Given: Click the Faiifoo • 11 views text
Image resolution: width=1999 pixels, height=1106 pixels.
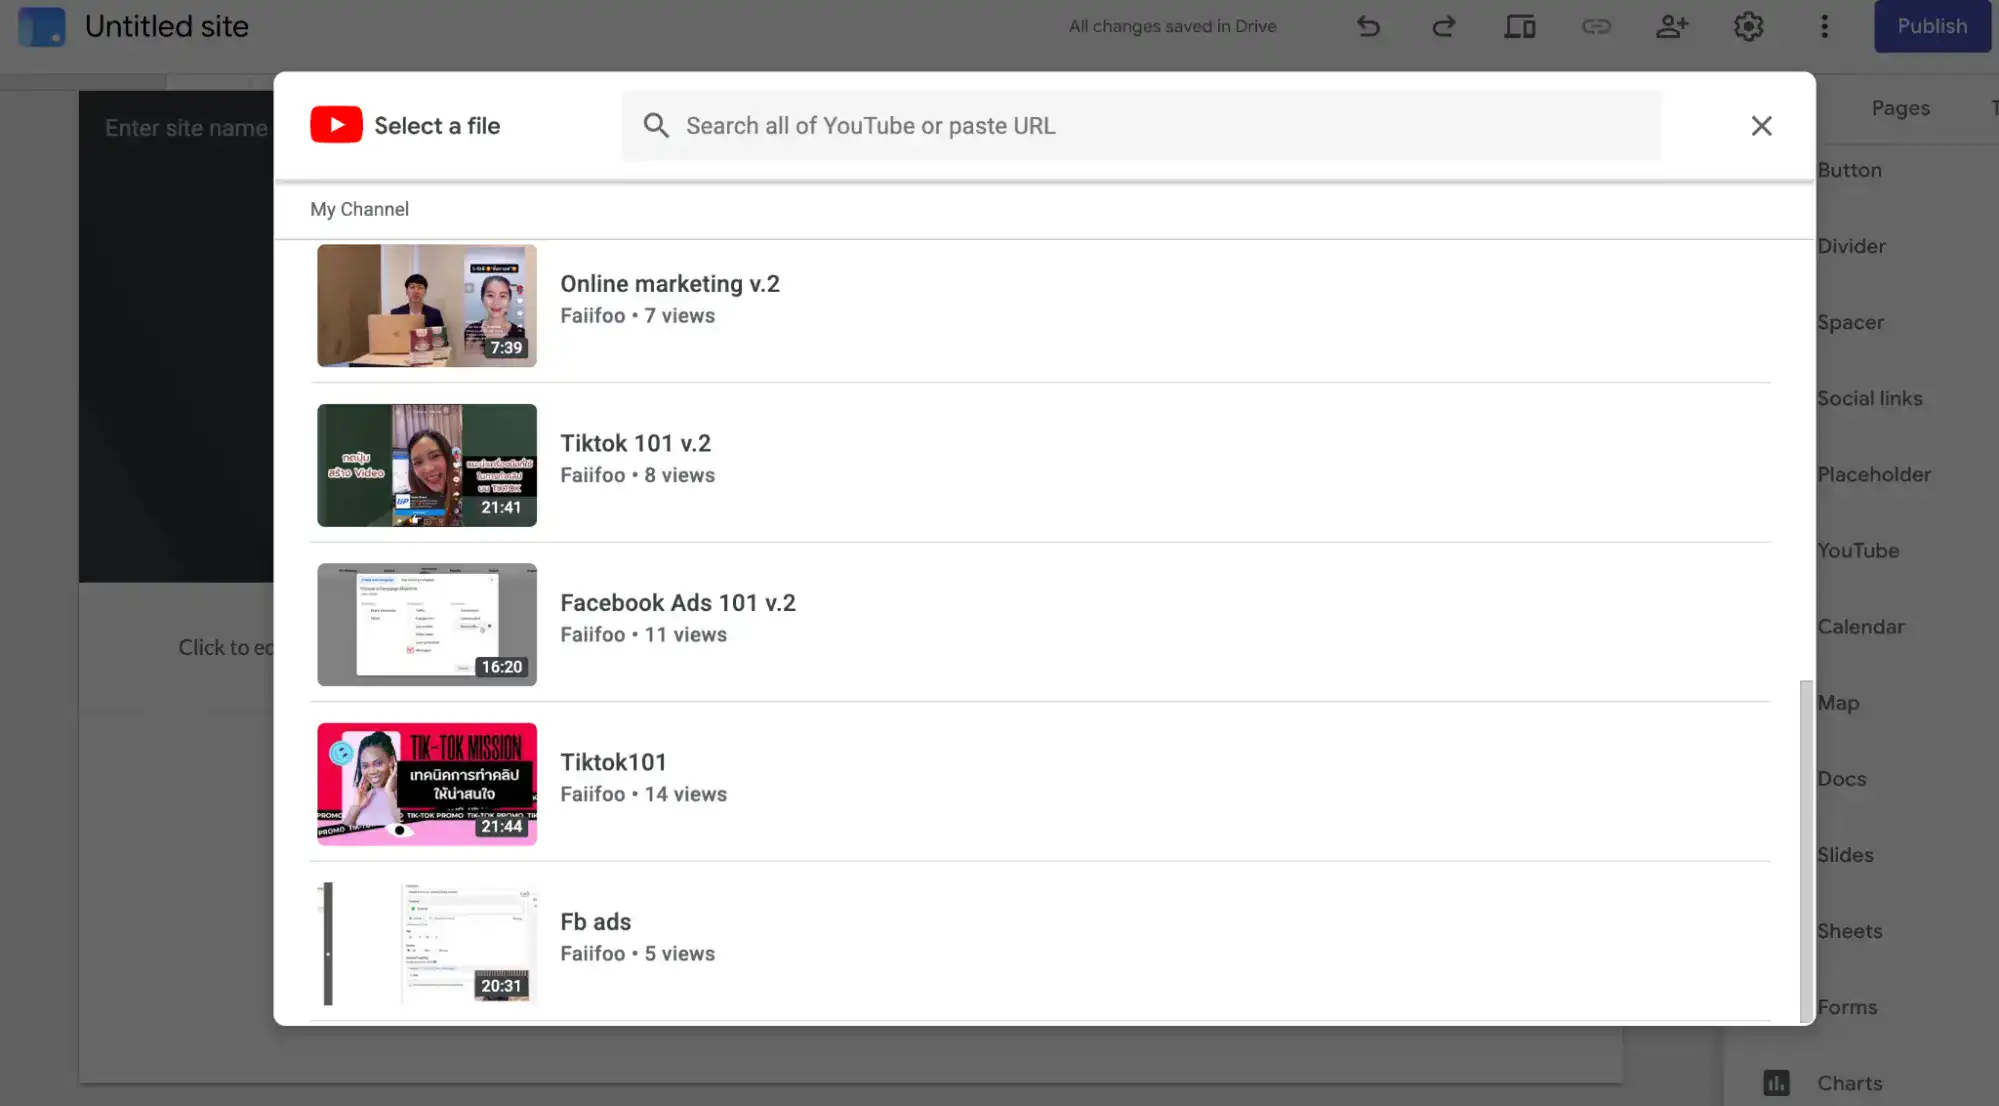Looking at the screenshot, I should (x=643, y=634).
